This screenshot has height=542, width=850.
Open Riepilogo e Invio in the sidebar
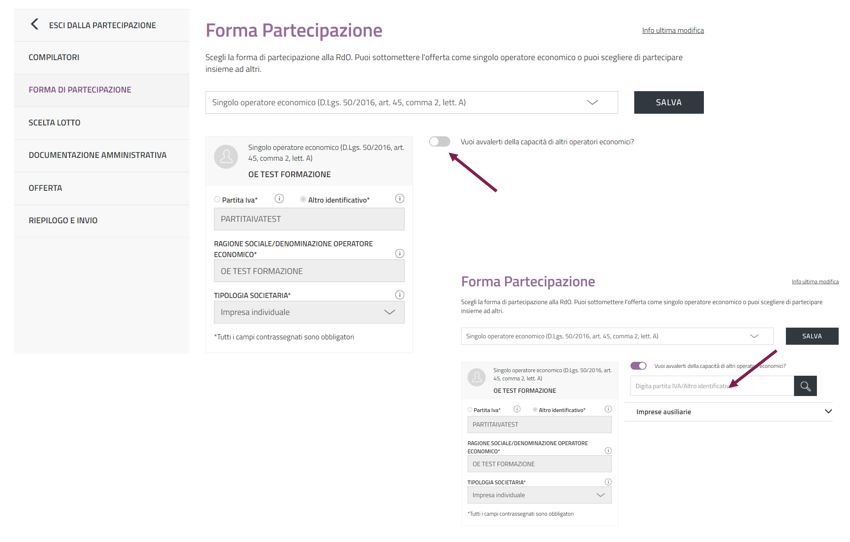tap(63, 220)
